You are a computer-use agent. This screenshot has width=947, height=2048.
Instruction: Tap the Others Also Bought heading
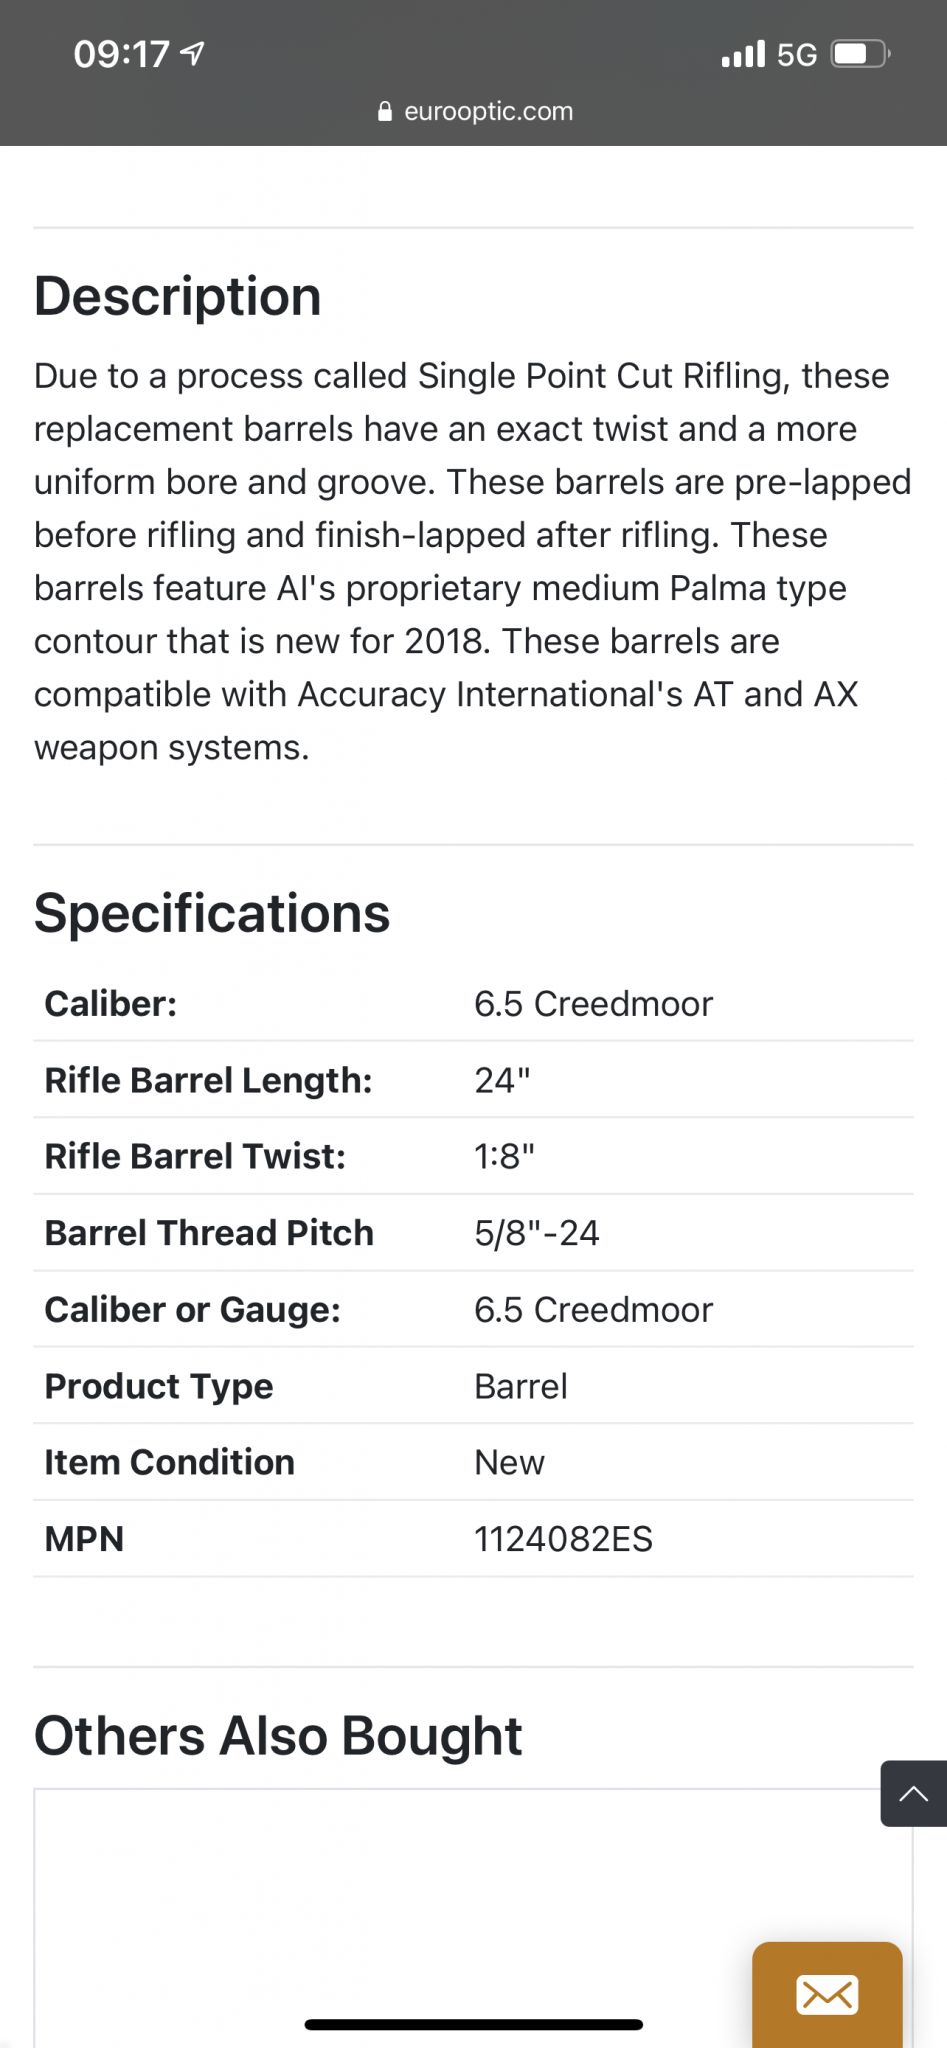pyautogui.click(x=278, y=1736)
